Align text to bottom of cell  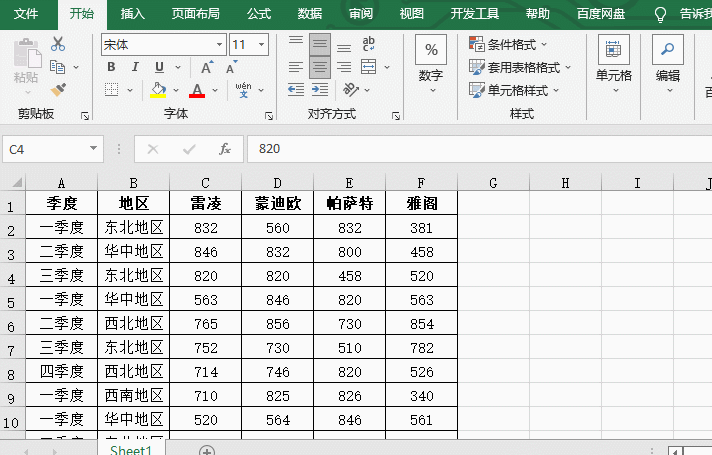344,47
